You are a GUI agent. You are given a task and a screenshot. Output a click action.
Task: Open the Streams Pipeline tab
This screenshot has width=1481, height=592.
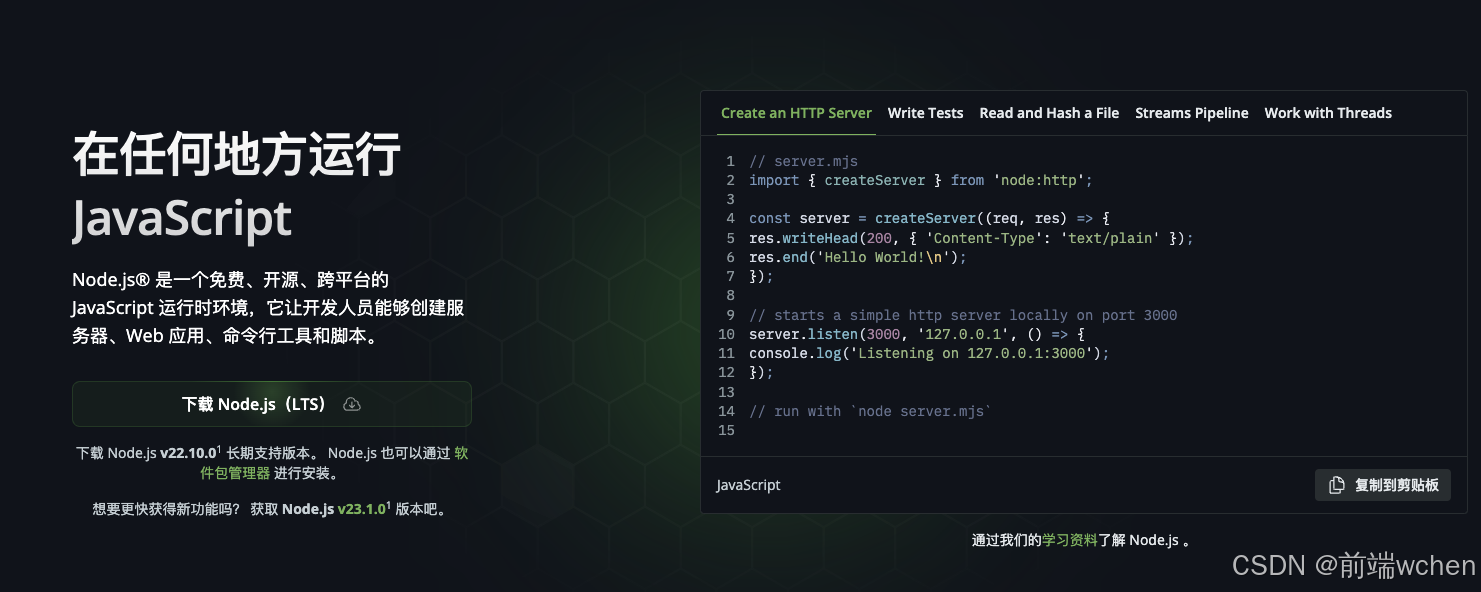(1191, 113)
